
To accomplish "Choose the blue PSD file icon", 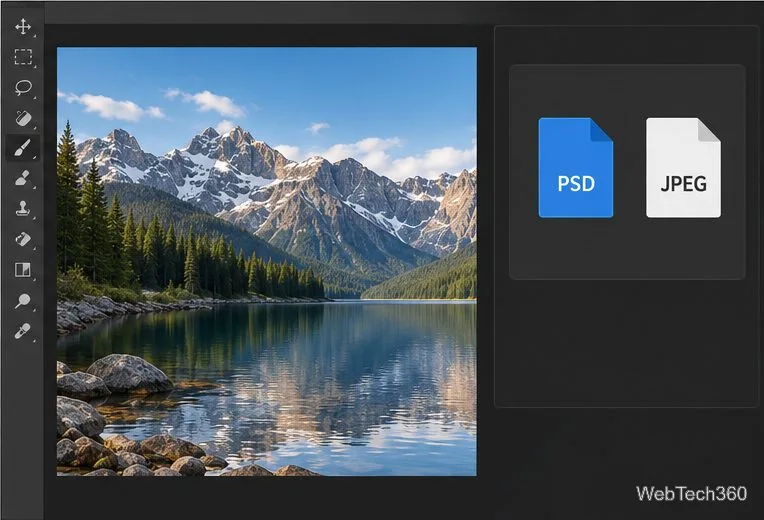I will (x=575, y=168).
